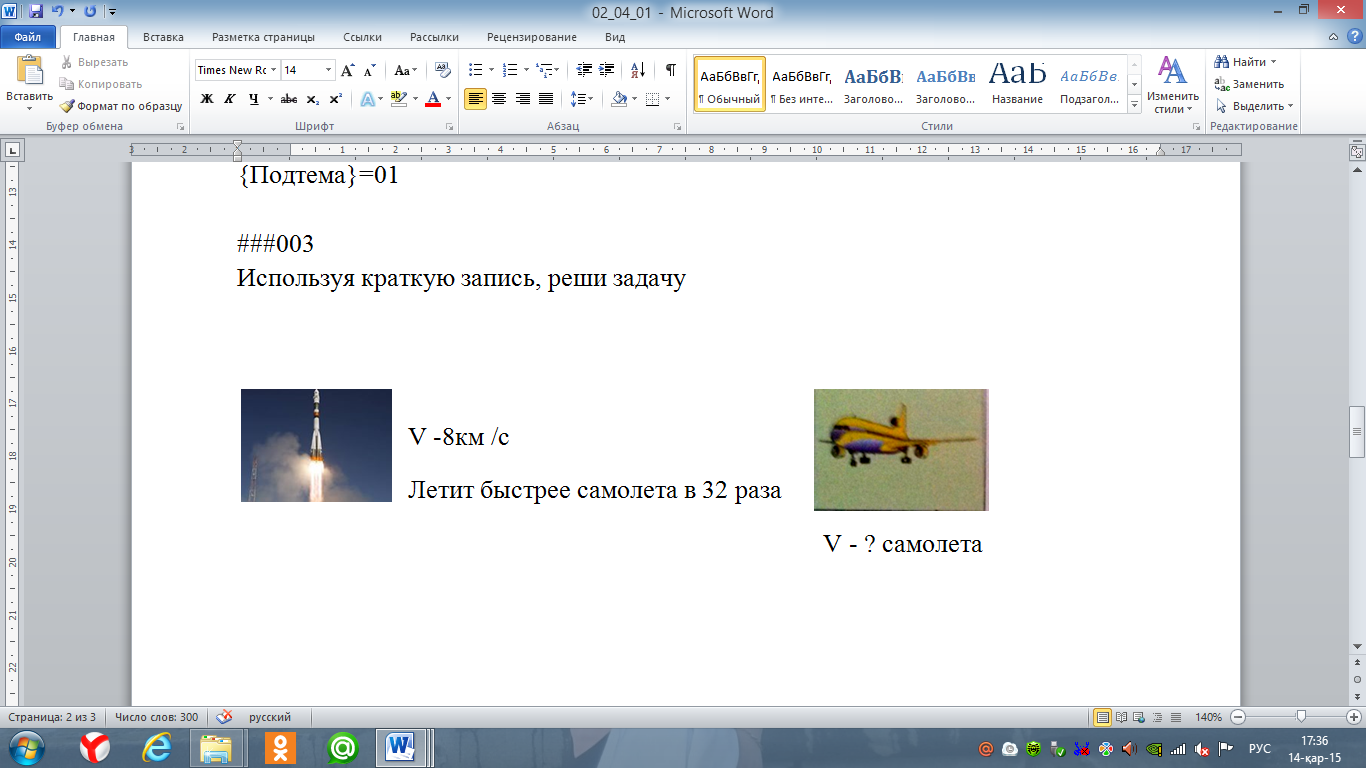Increase font size
This screenshot has height=768, width=1366.
(347, 70)
